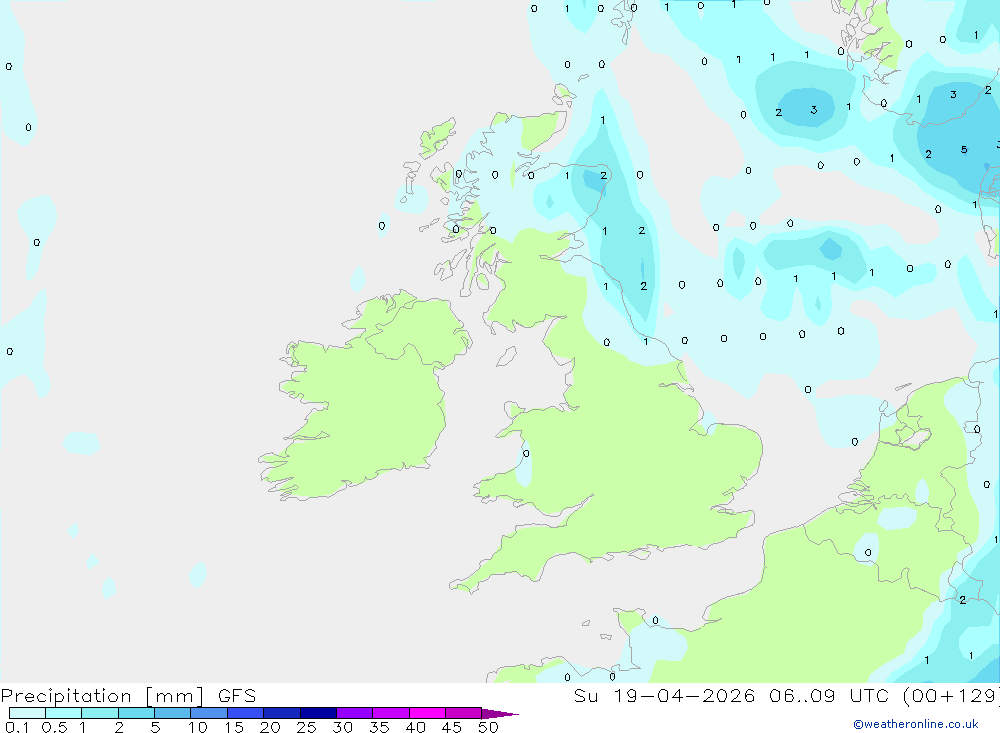The width and height of the screenshot is (1000, 733).
Task: Click the '25' legend scale number
Action: click(306, 727)
